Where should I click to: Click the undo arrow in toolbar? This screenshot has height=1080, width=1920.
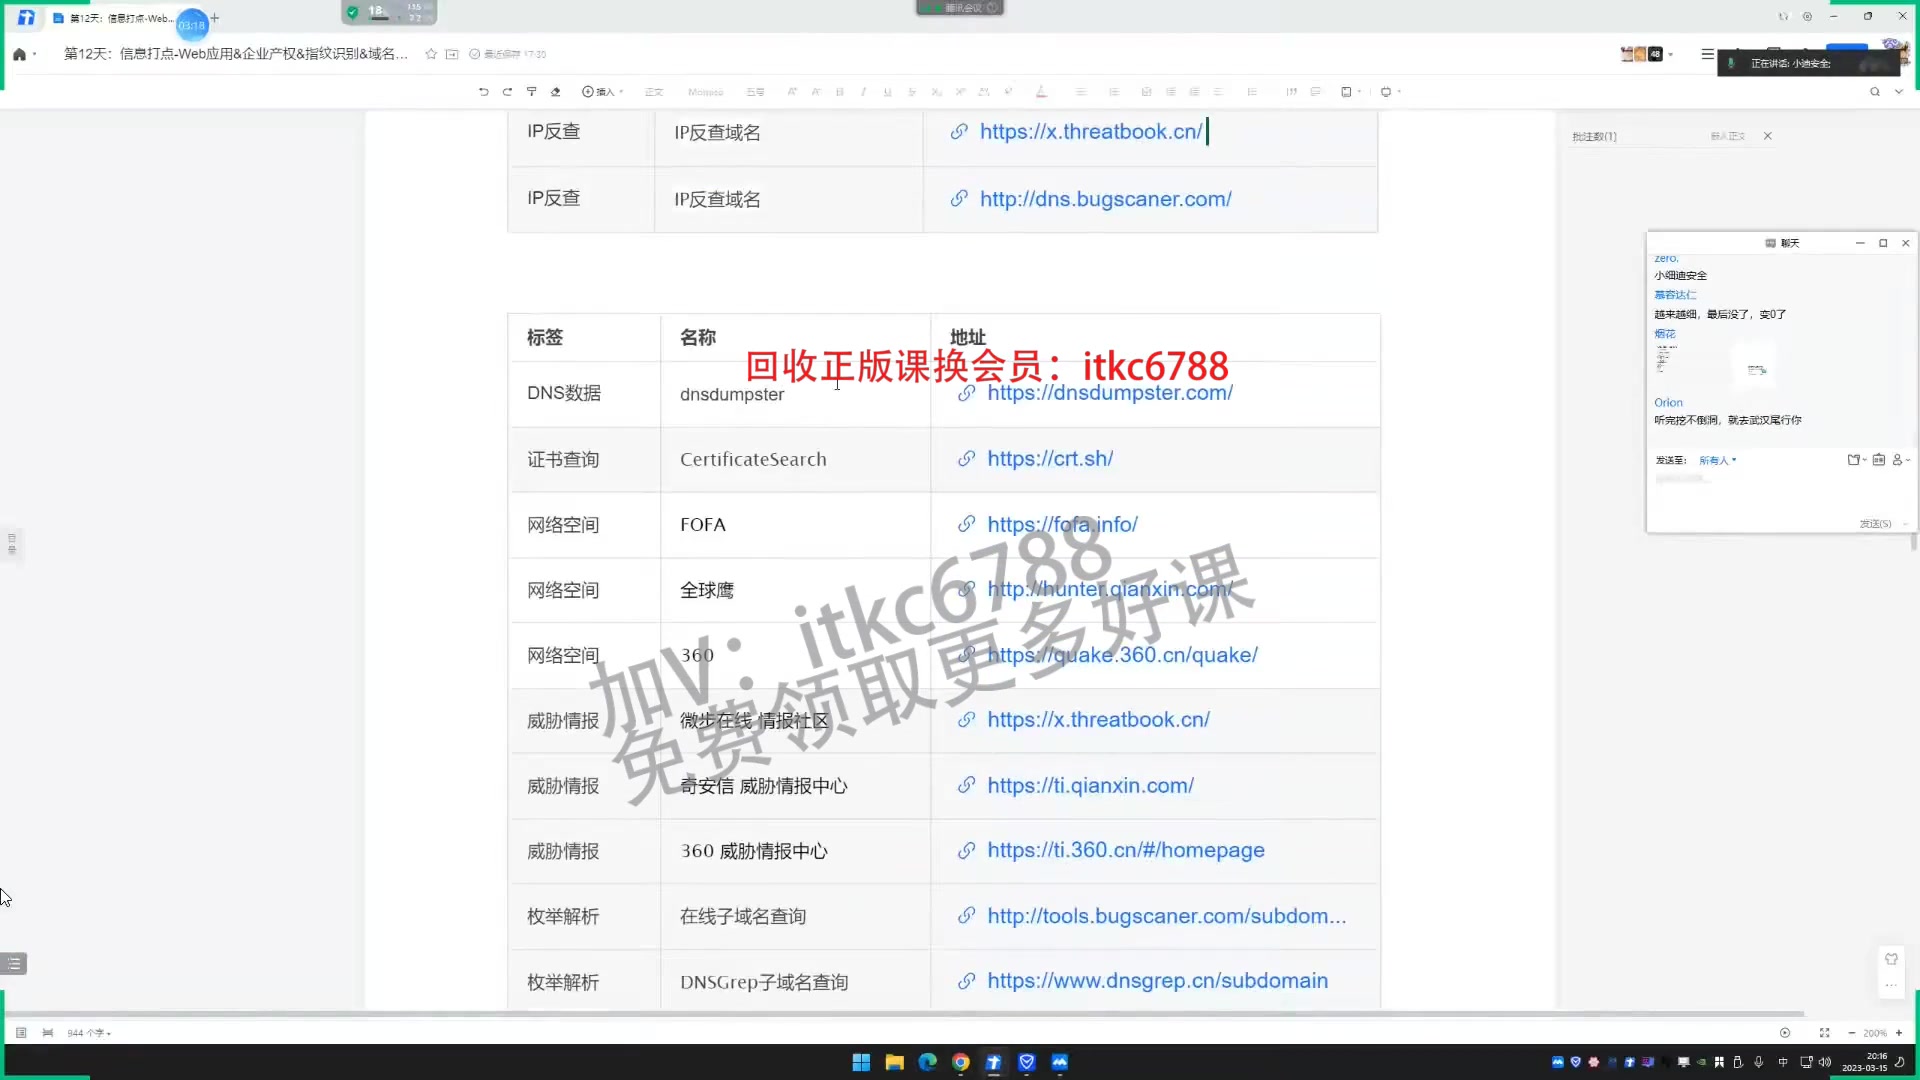tap(483, 91)
